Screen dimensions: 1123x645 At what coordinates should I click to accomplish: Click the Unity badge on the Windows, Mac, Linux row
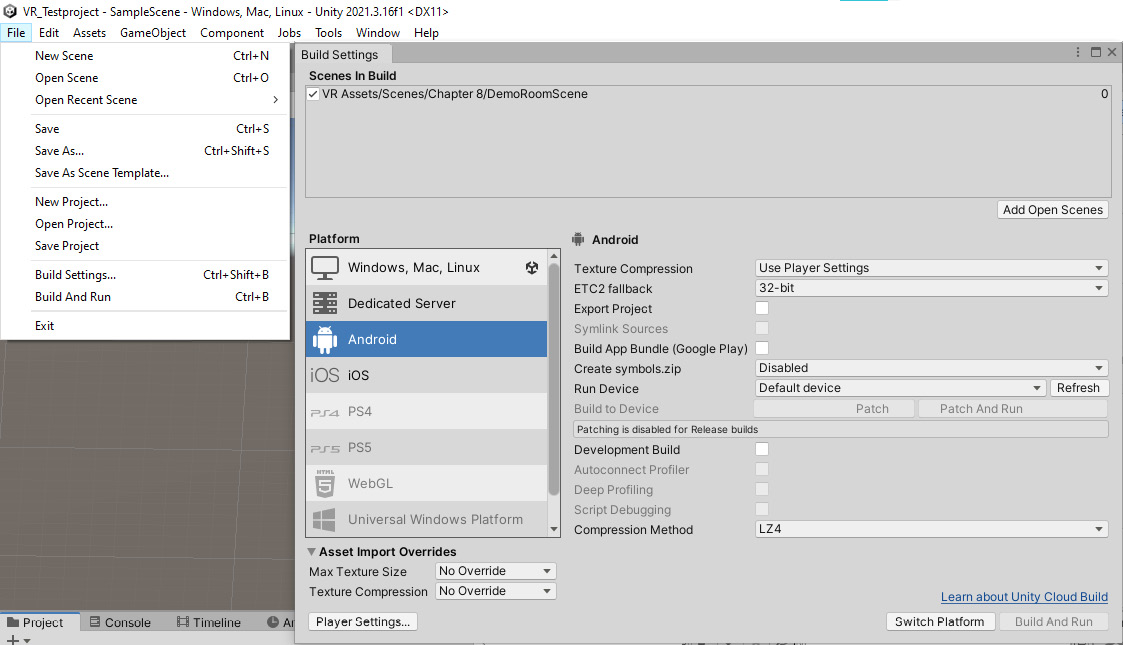(531, 268)
